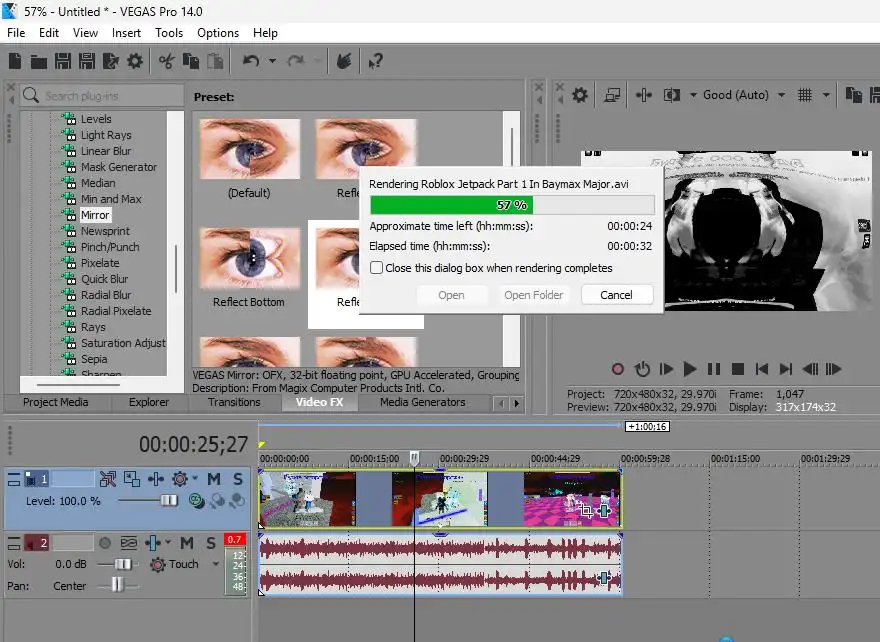Screen dimensions: 880x642
Task: Open the Tools menu
Action: coord(169,33)
